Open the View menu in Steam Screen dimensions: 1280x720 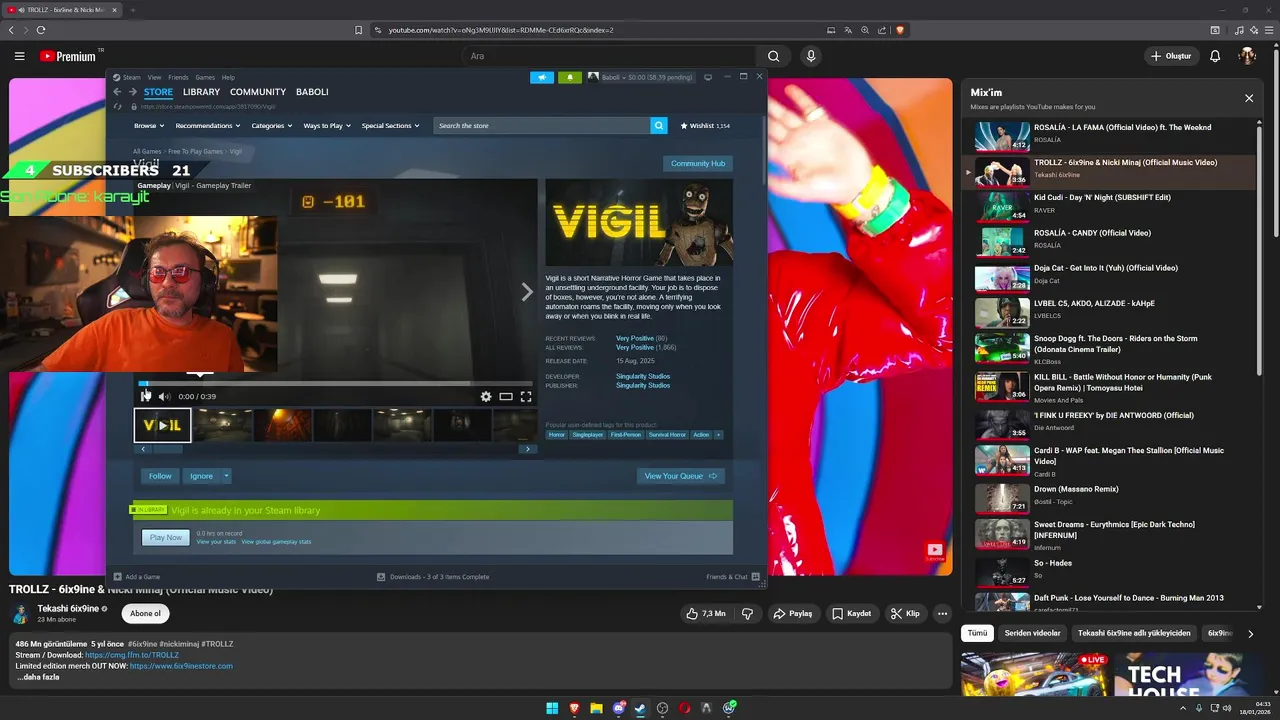tap(154, 77)
